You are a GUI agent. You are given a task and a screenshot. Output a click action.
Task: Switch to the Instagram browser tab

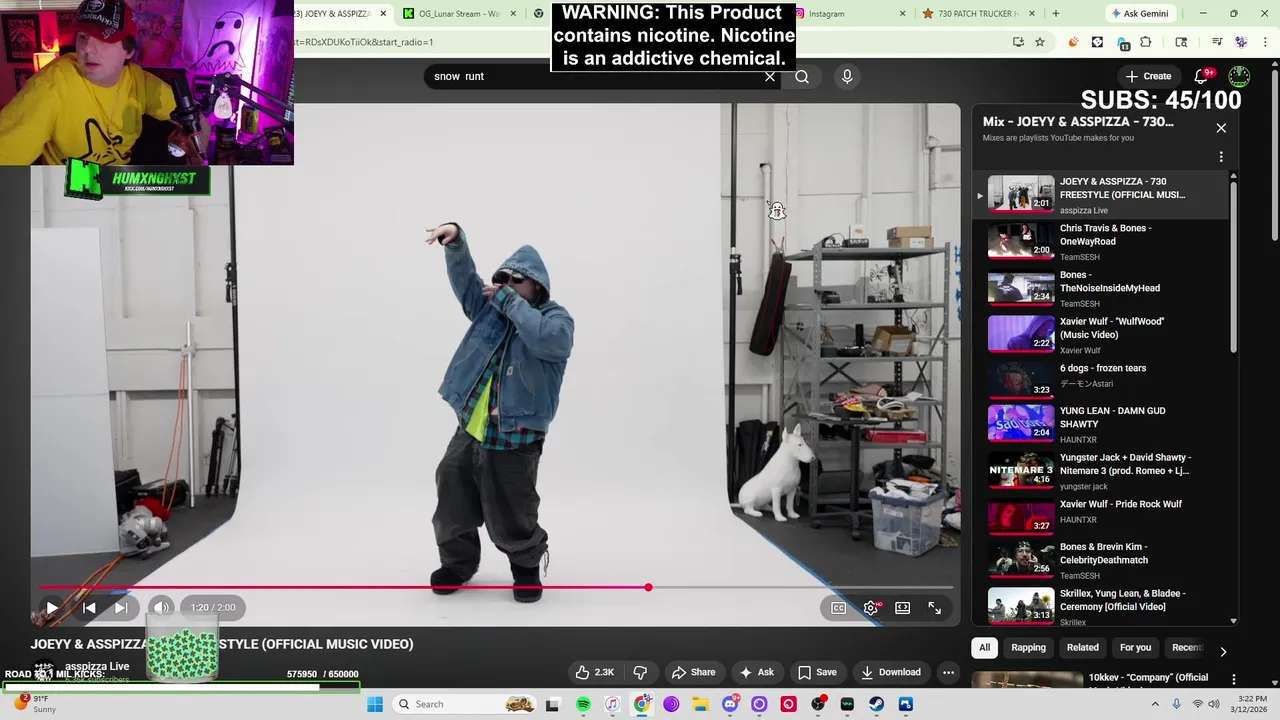(x=850, y=14)
